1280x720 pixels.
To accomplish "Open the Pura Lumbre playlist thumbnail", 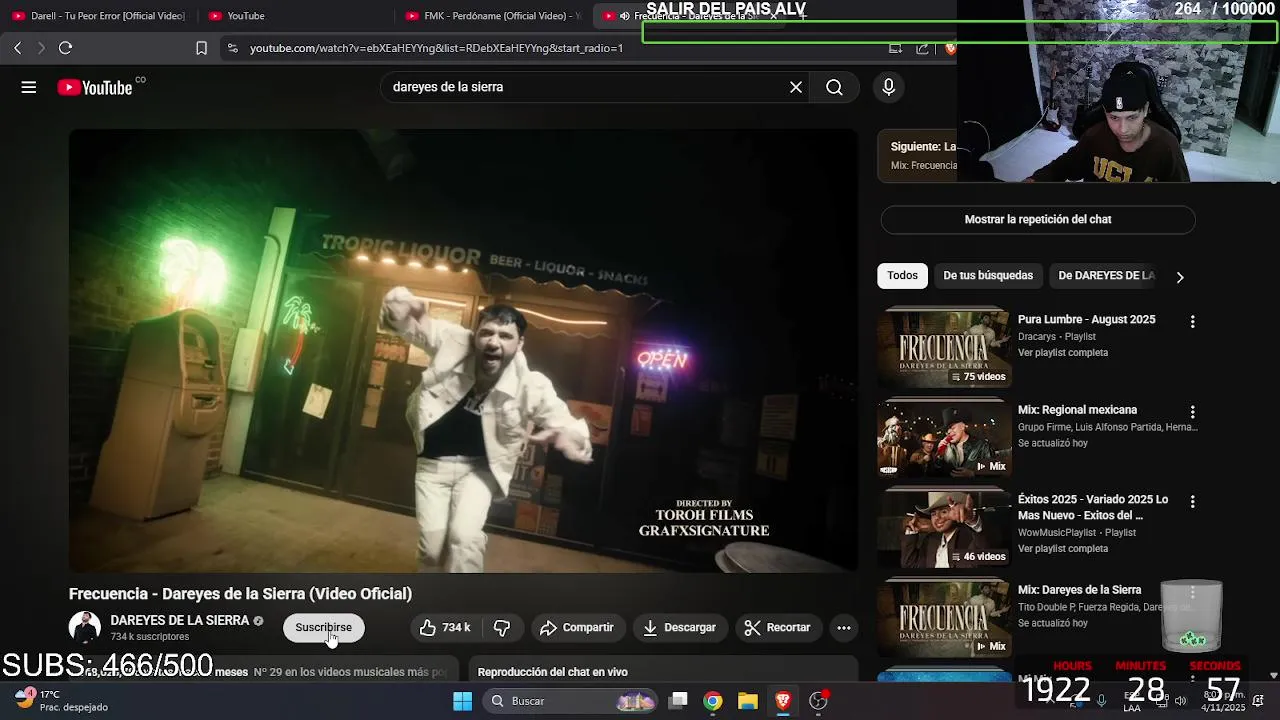I will (944, 349).
